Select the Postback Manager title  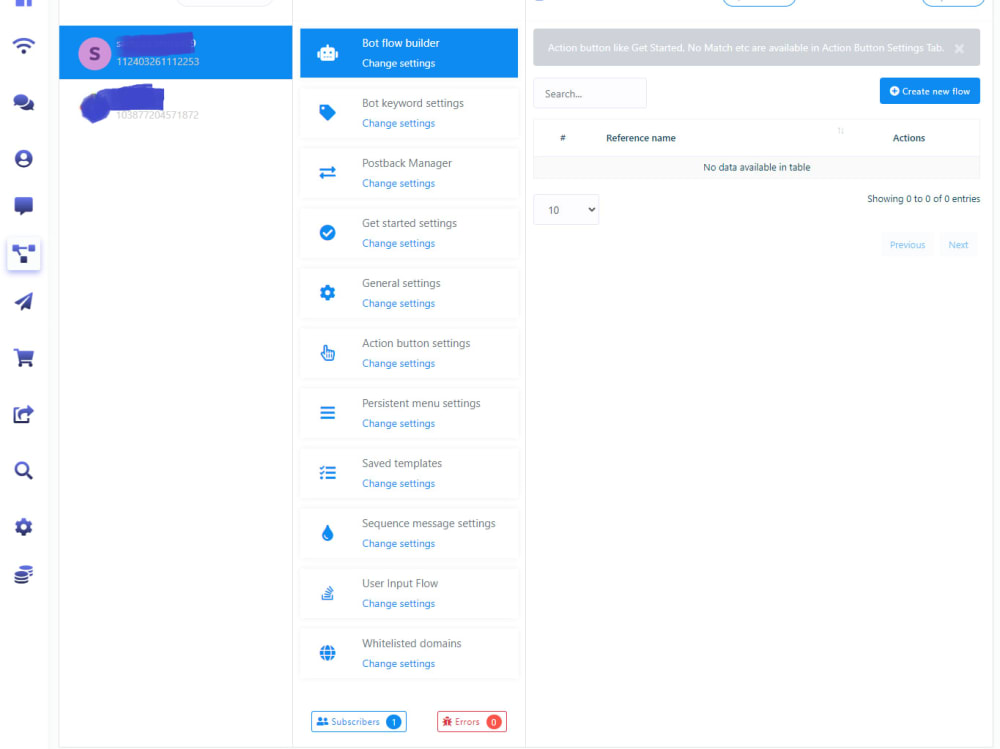[x=406, y=163]
